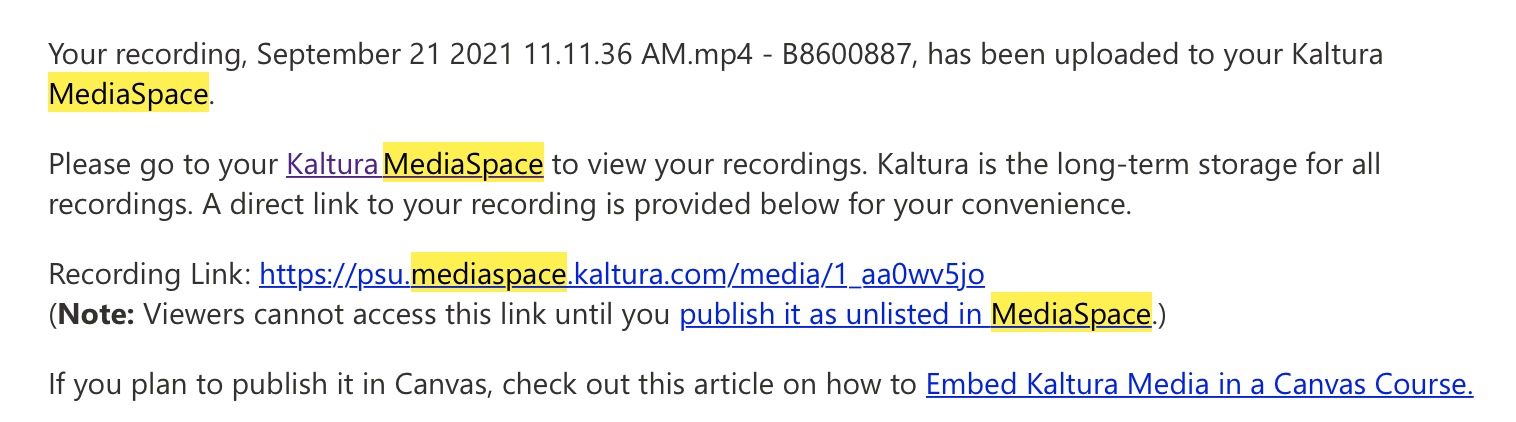
Task: Click the 'Recording Link:' label
Action: coord(149,273)
